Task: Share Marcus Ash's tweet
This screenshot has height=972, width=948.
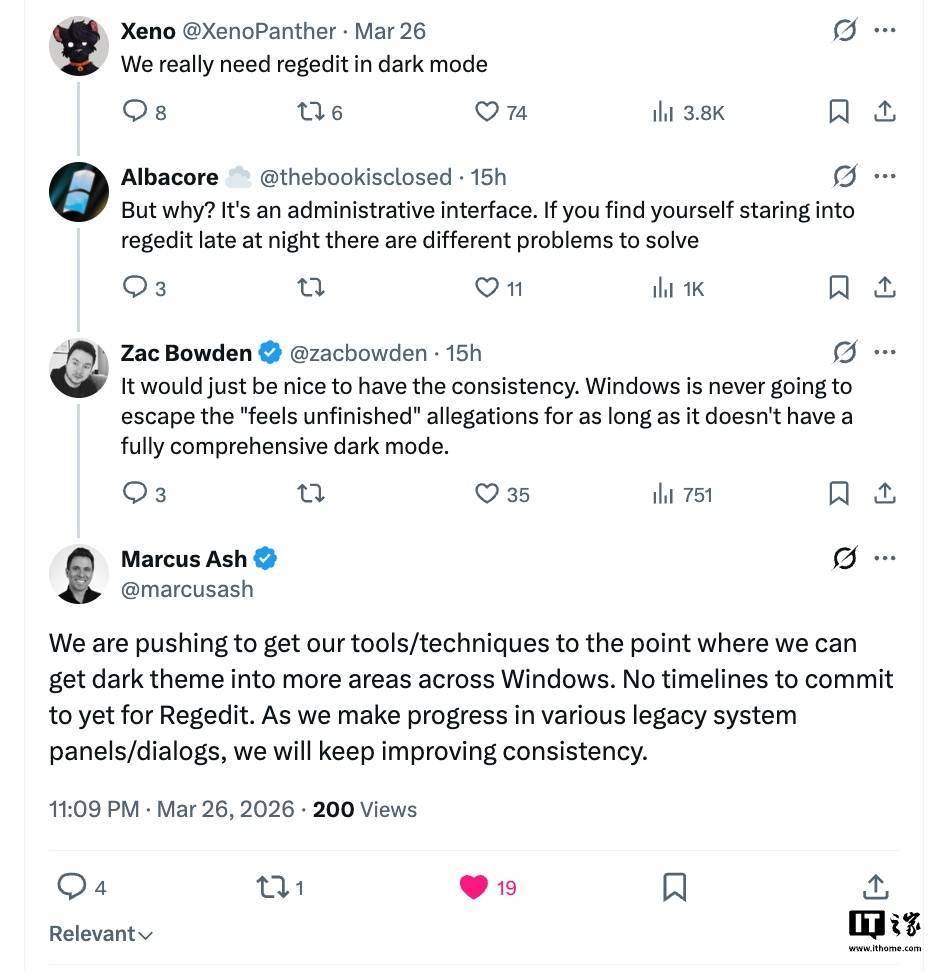Action: [875, 887]
